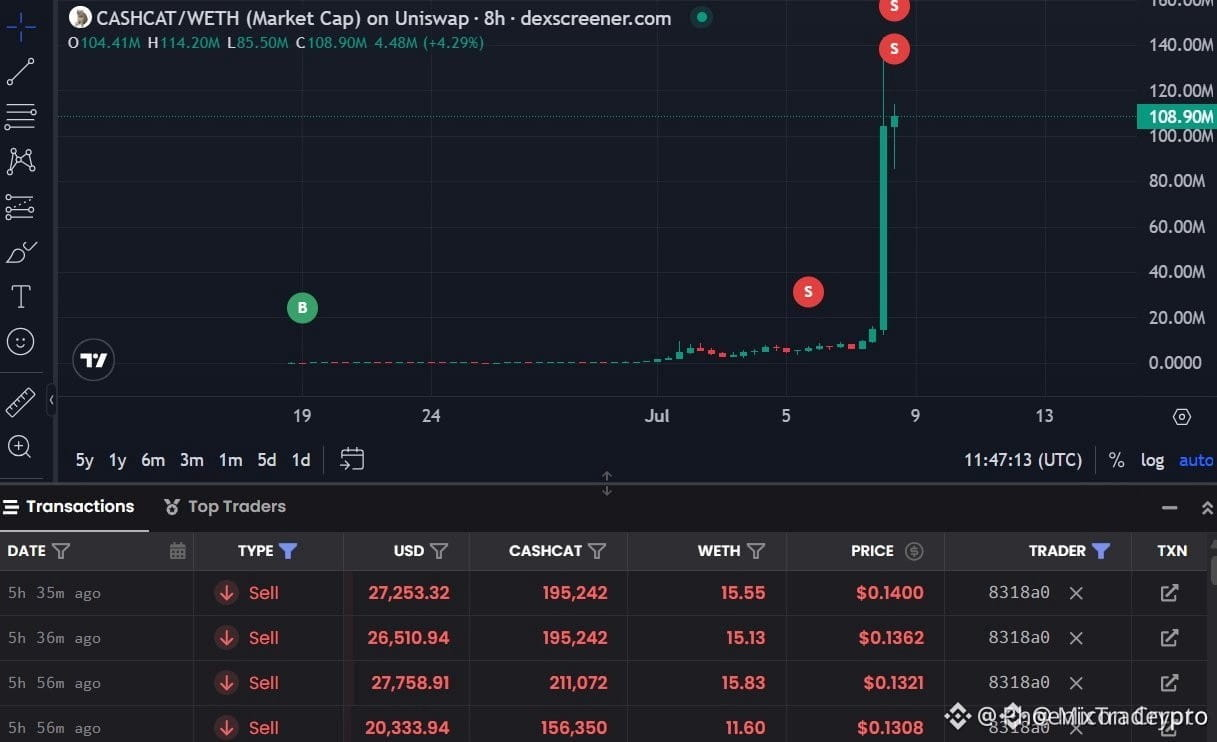Select the brush drawing tool
Screen dimensions: 1217x742
coord(20,252)
